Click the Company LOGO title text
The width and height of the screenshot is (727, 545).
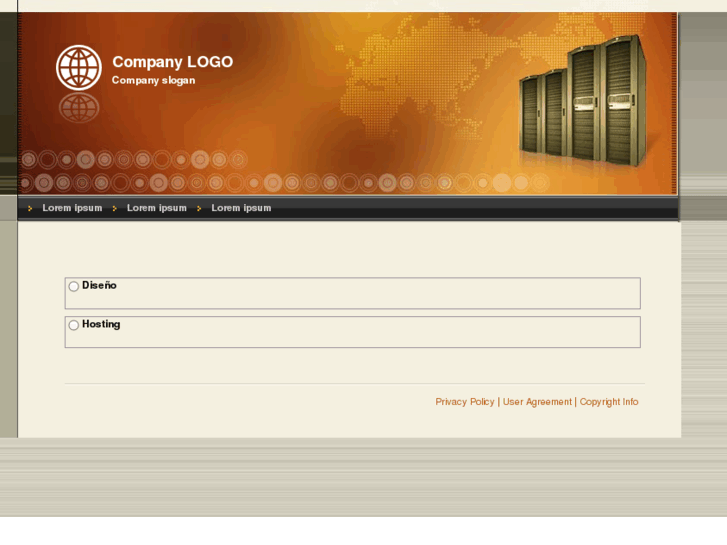click(172, 62)
